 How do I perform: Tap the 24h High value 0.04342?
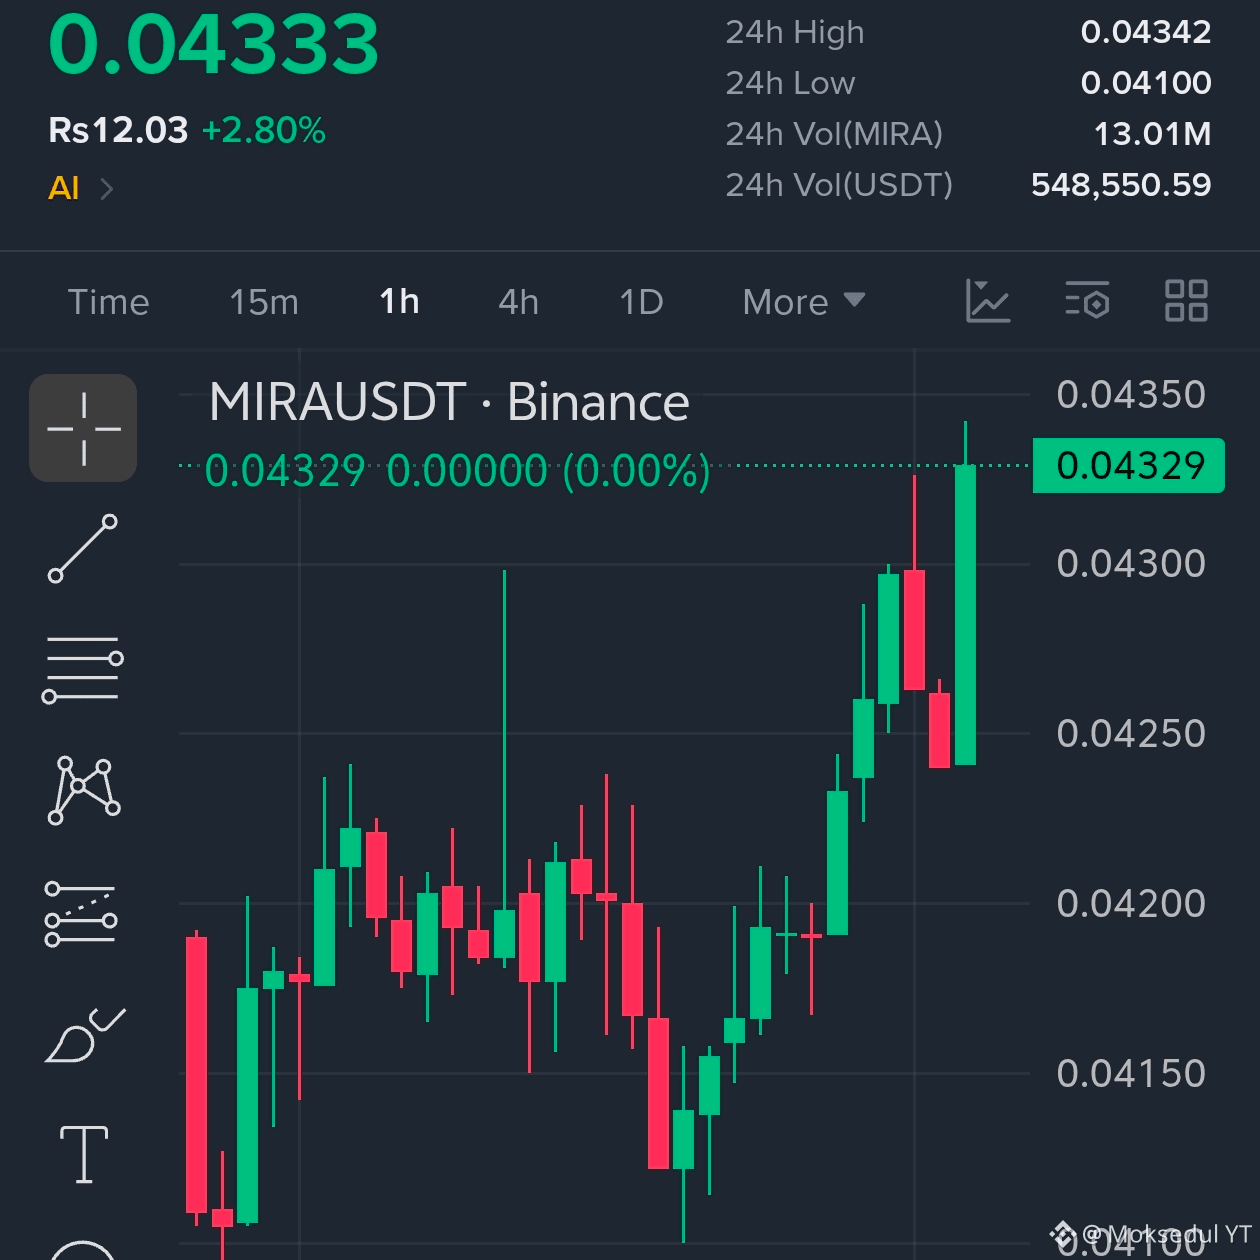(x=1146, y=32)
